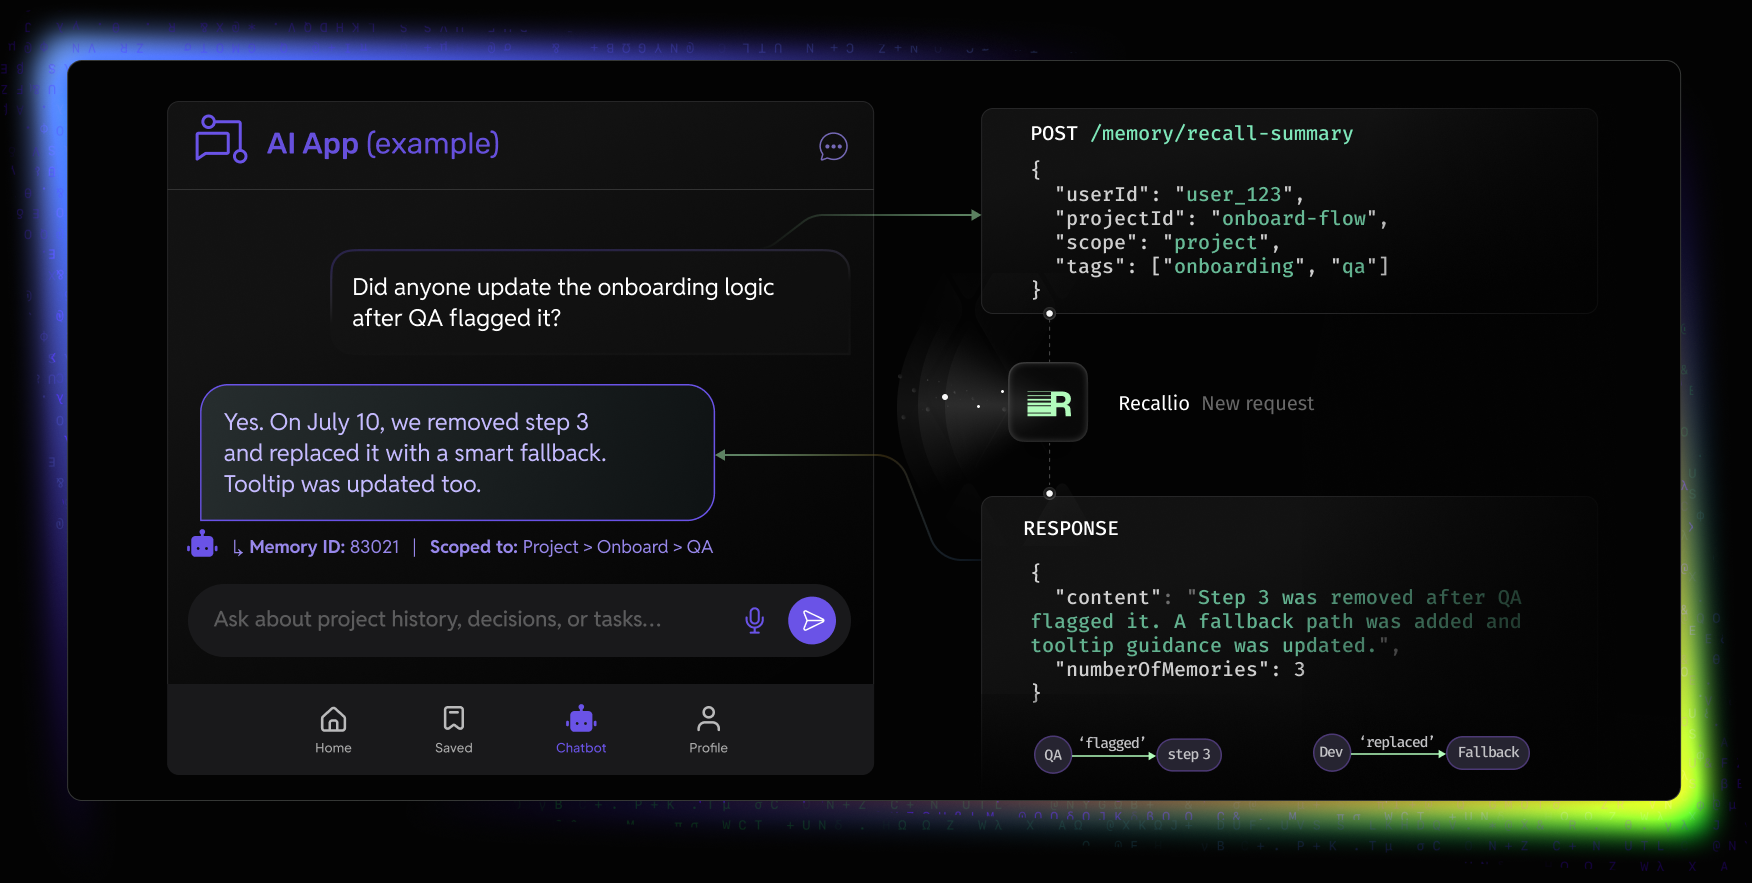Click the 'AI App (example)' title
The image size is (1752, 883).
tap(383, 144)
